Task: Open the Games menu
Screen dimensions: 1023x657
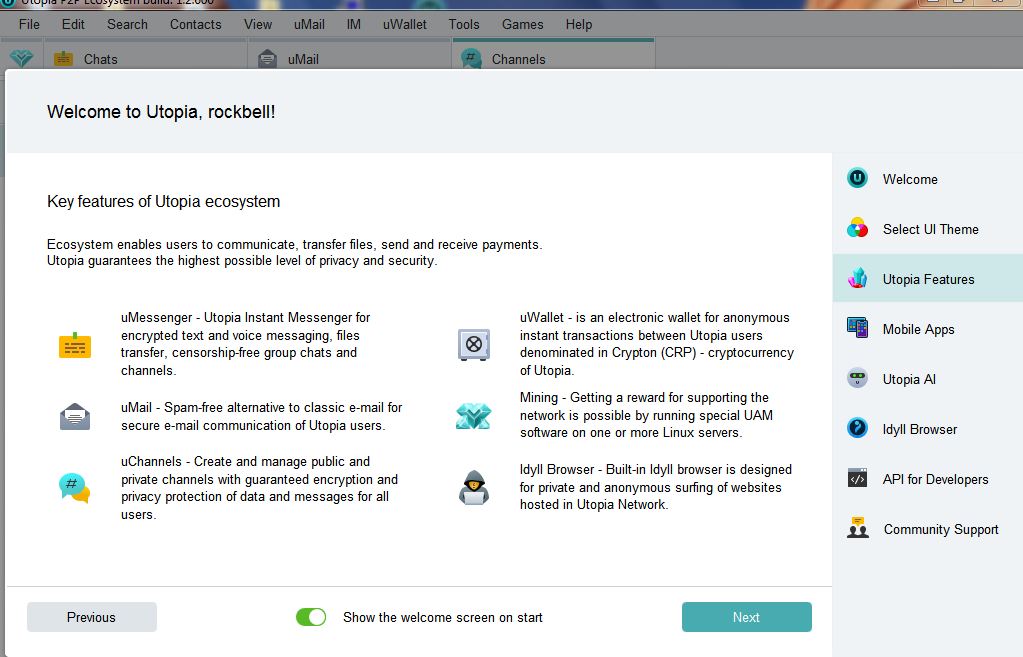Action: click(x=523, y=25)
